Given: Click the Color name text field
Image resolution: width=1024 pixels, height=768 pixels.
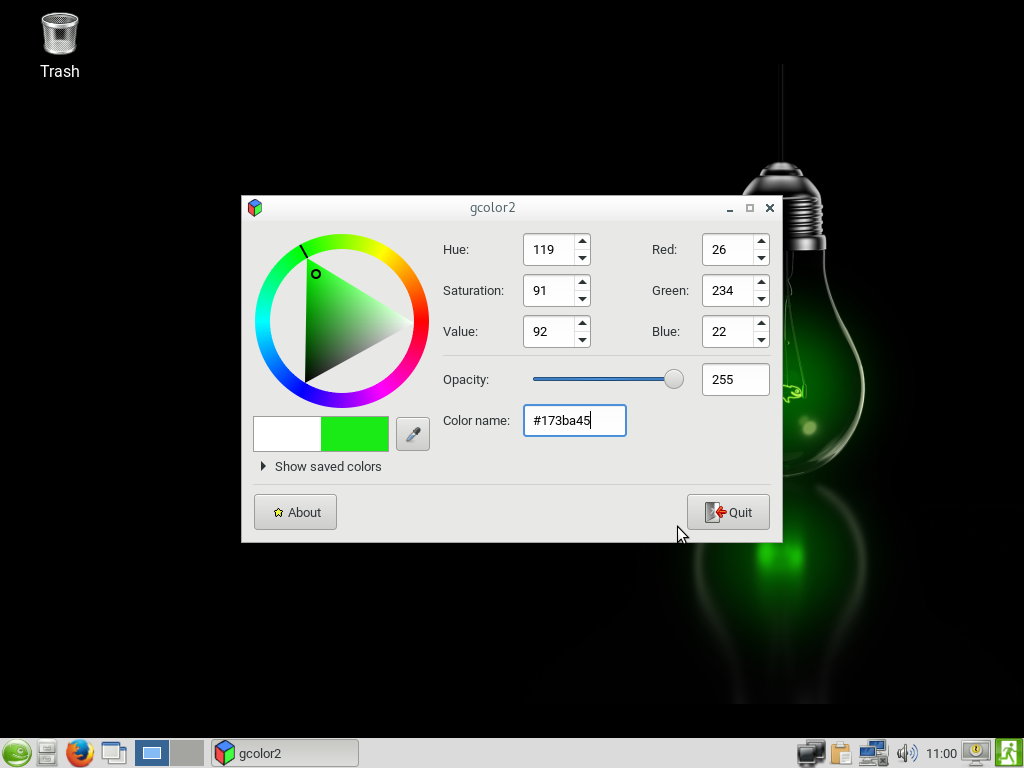Looking at the screenshot, I should coord(574,420).
